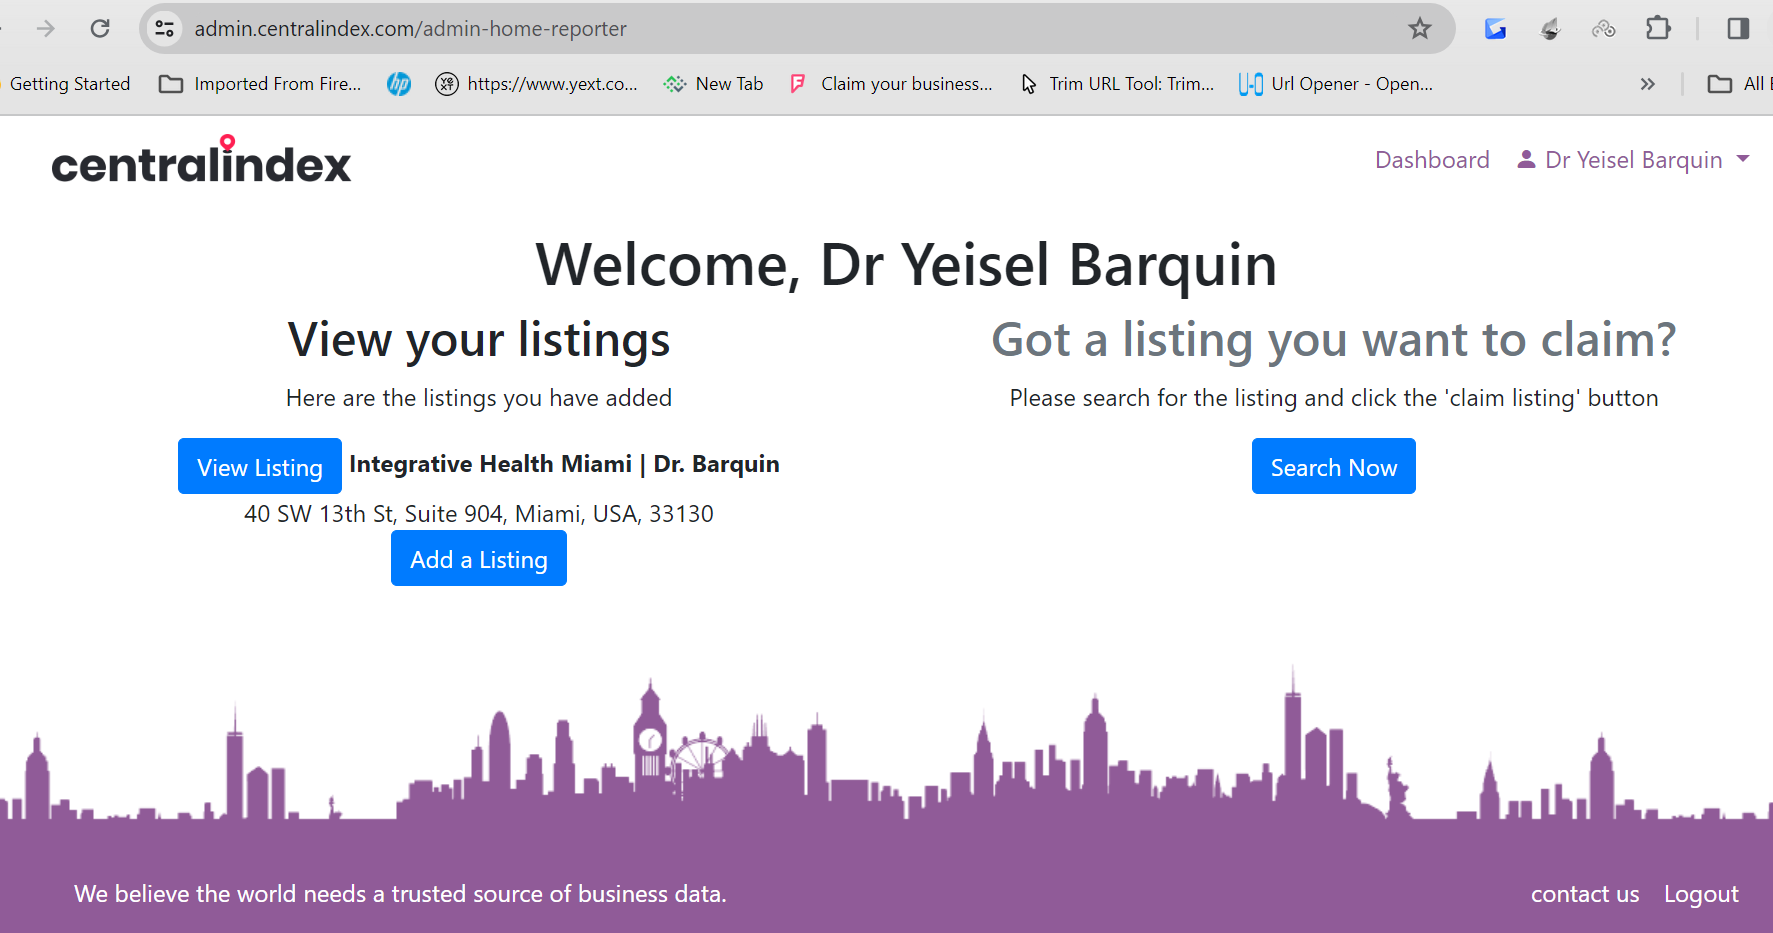The width and height of the screenshot is (1773, 933).
Task: Click the cloud-shaped extension icon
Action: [1604, 29]
